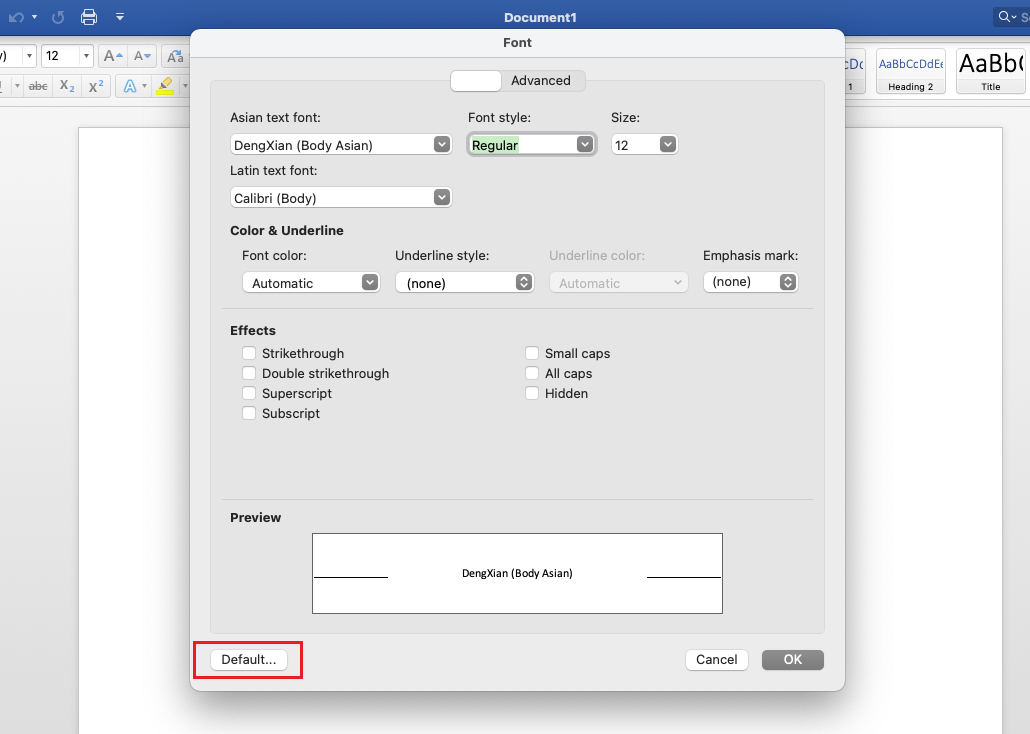Apply yellow with the Text Highlight Color swatch

[165, 87]
